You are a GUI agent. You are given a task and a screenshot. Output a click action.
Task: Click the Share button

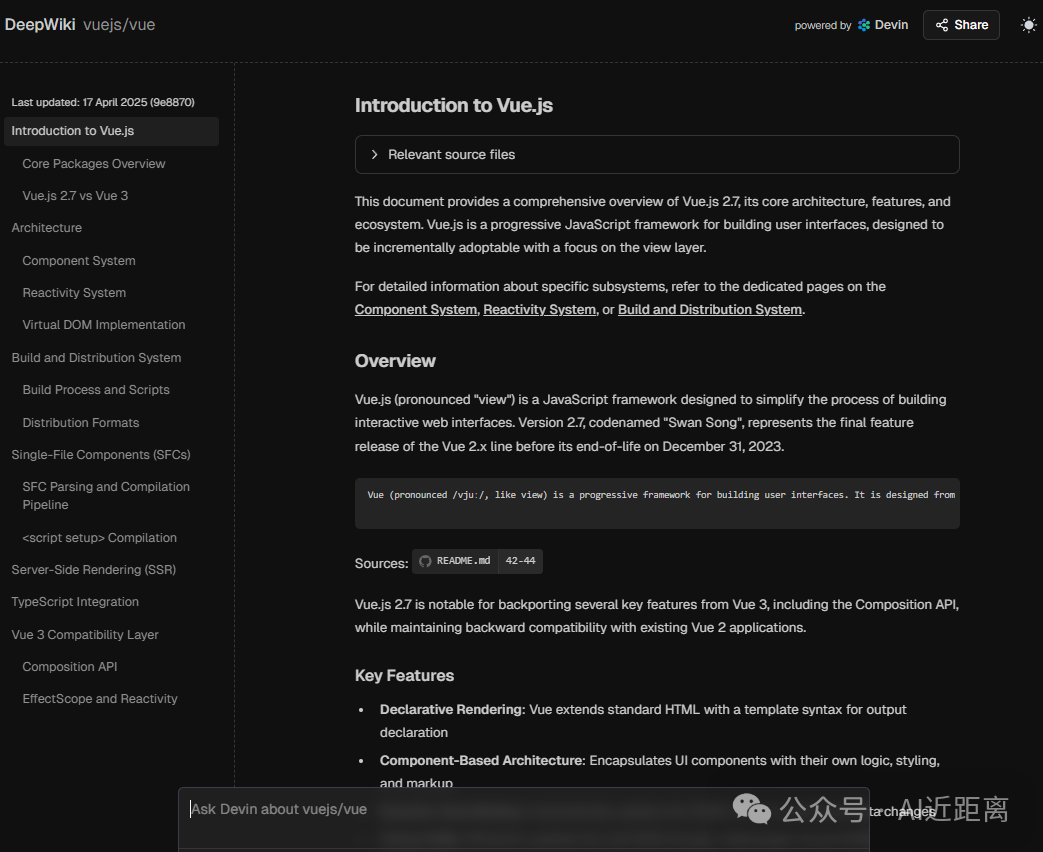click(961, 25)
